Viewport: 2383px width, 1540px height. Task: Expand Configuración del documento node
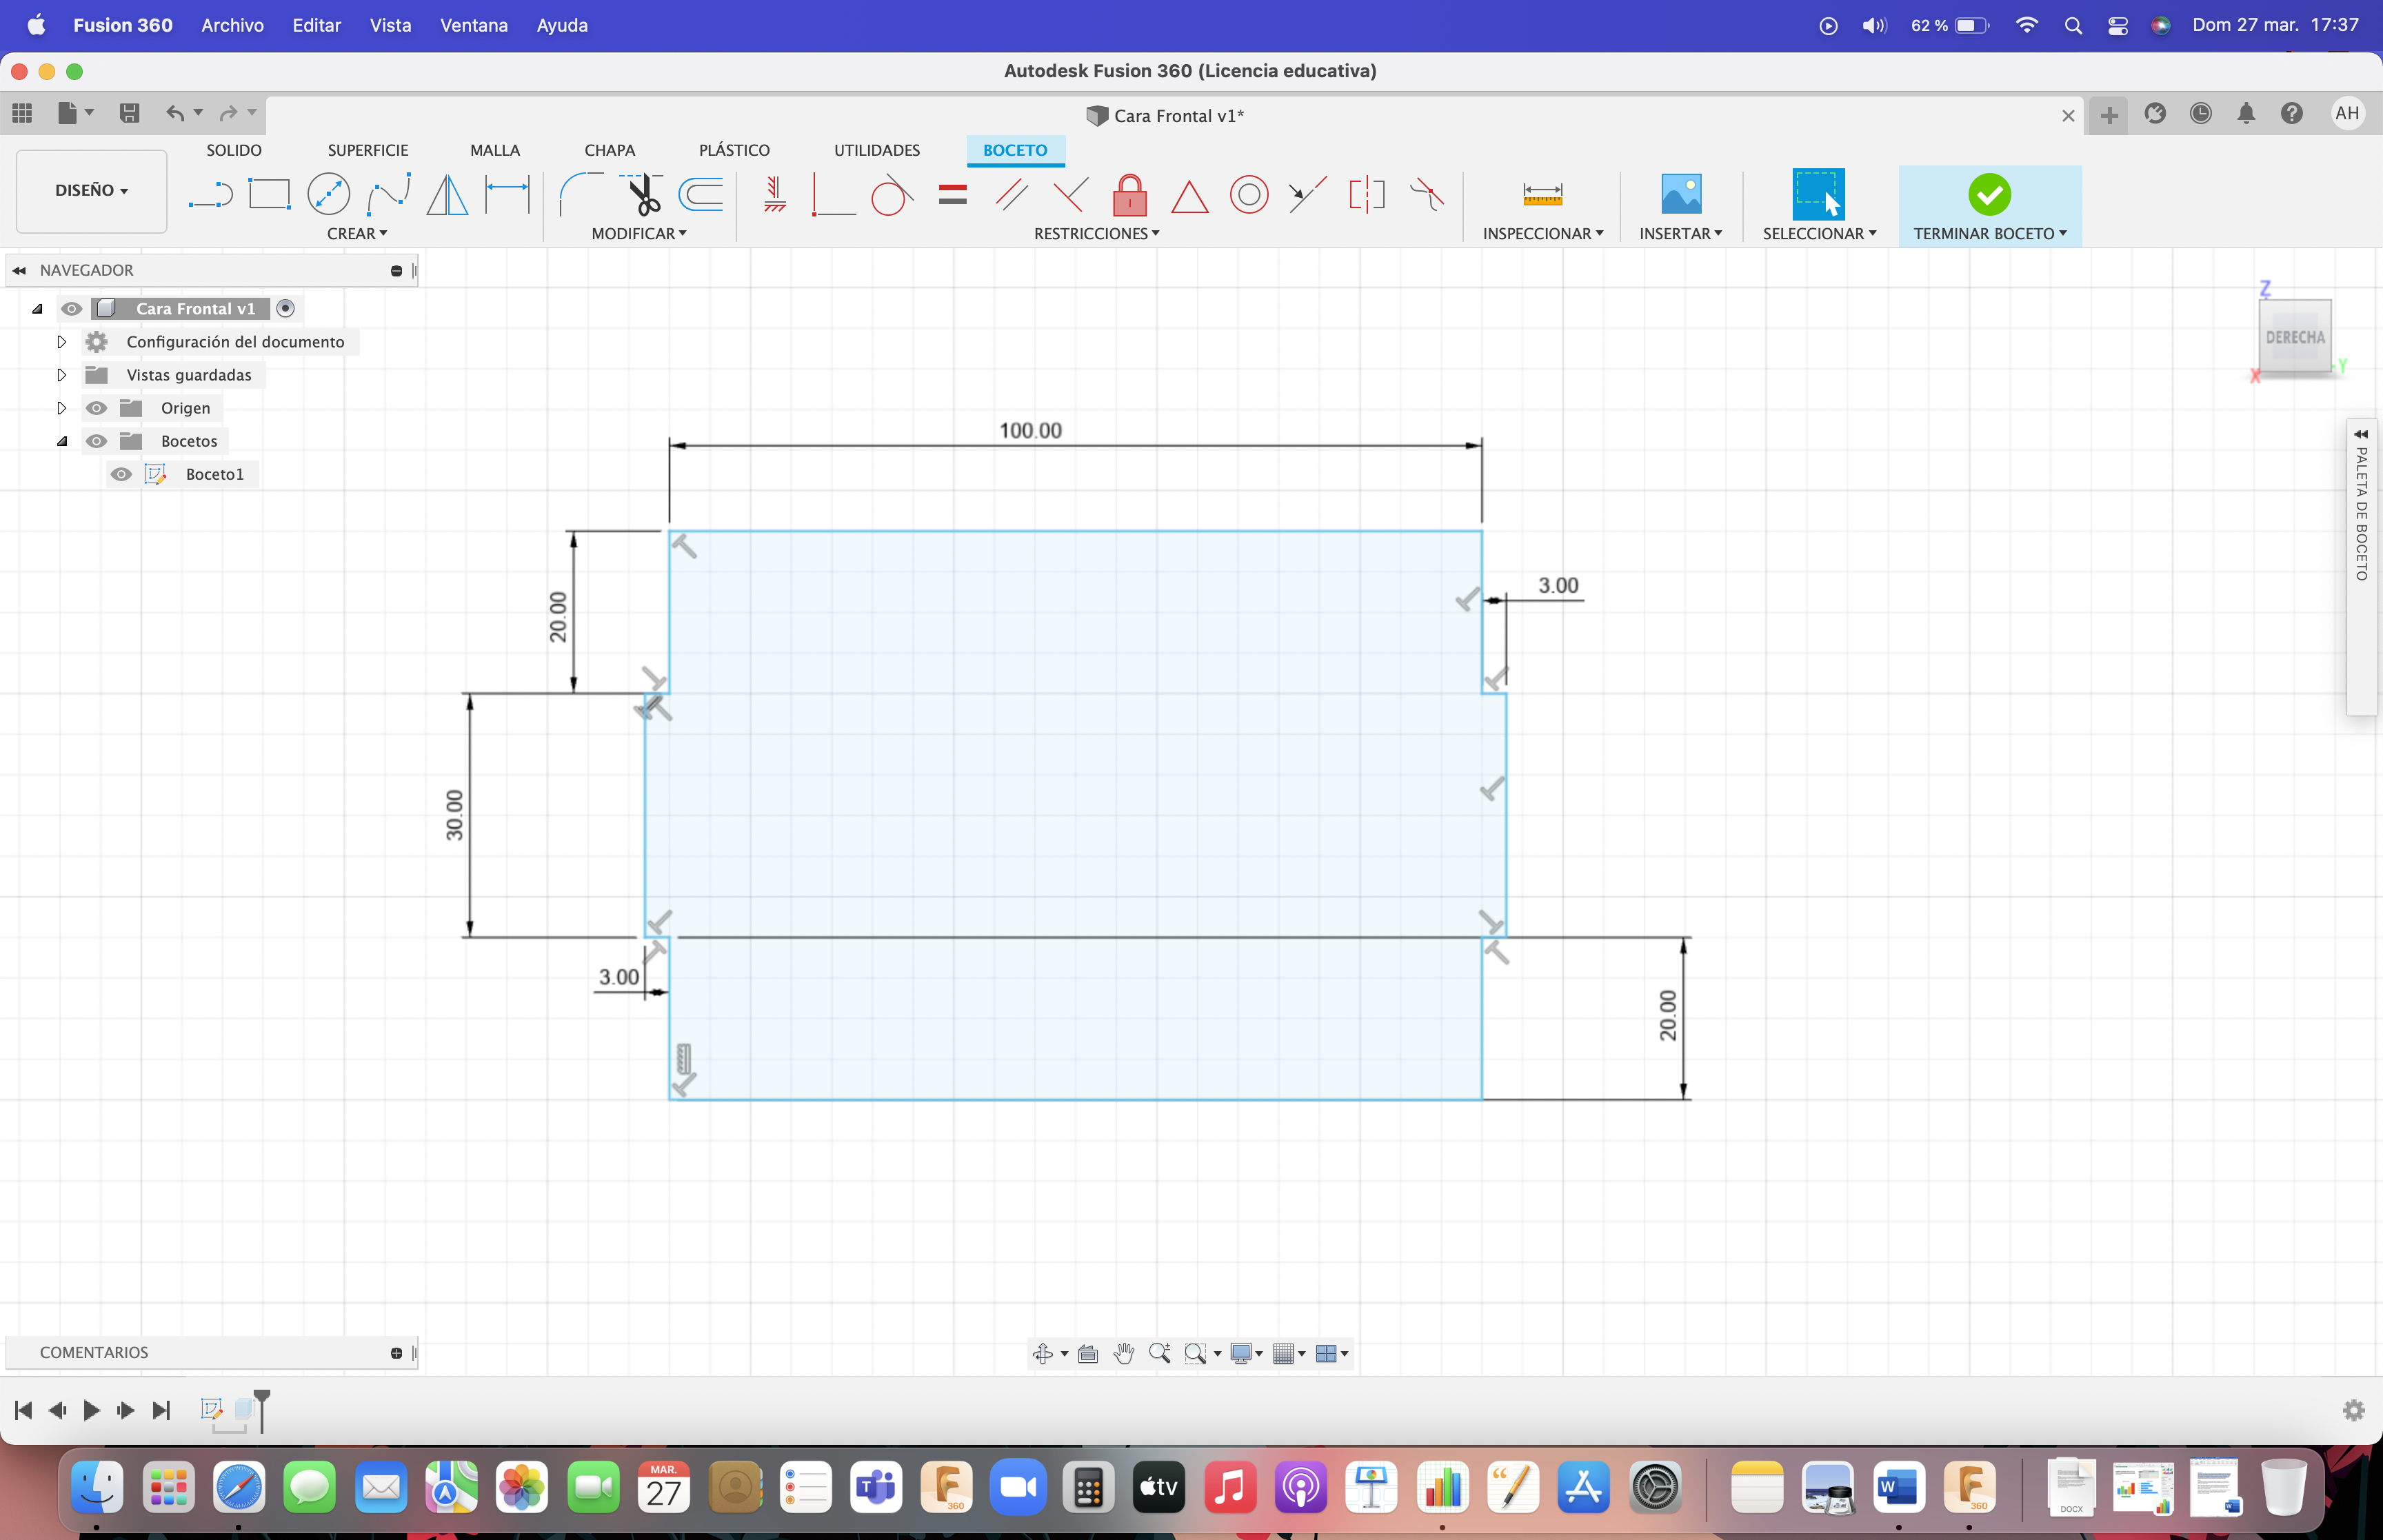(x=61, y=342)
